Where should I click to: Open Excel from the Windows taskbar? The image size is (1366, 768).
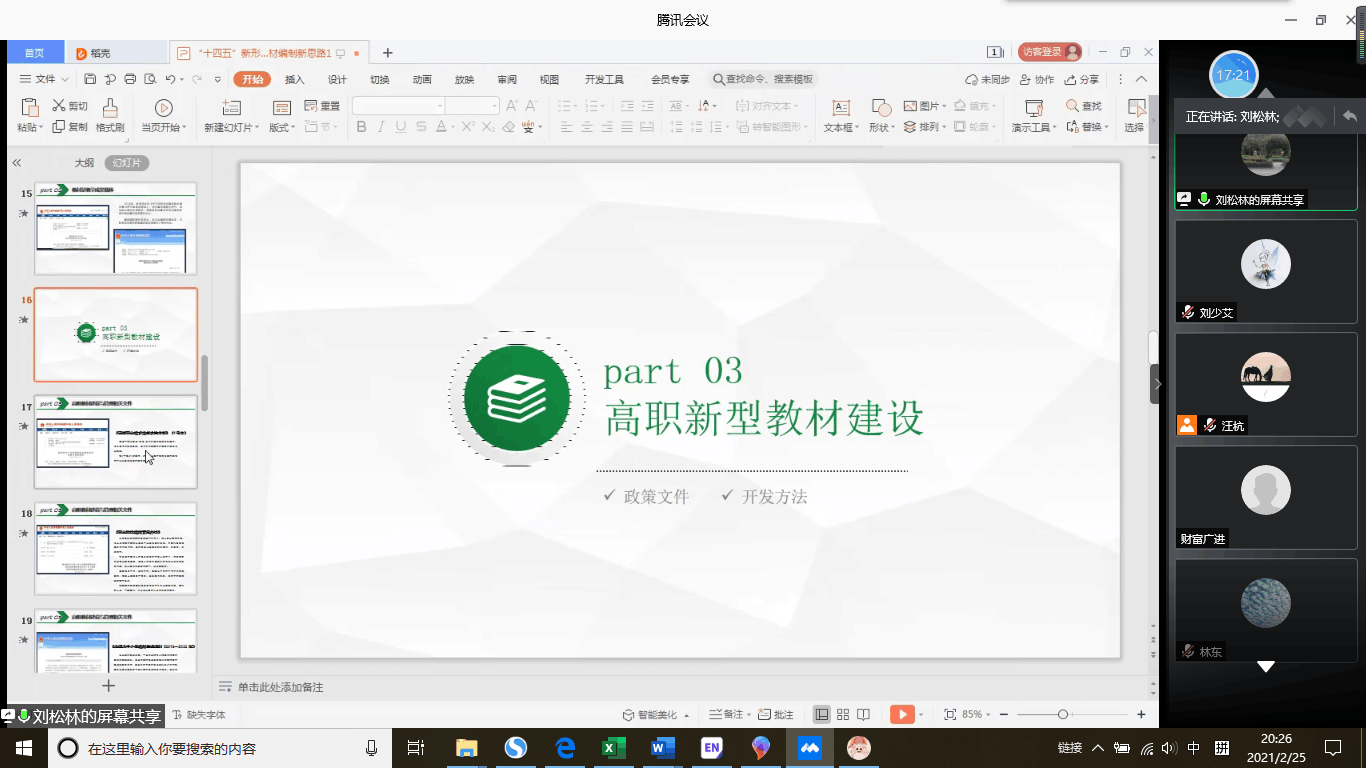point(613,748)
